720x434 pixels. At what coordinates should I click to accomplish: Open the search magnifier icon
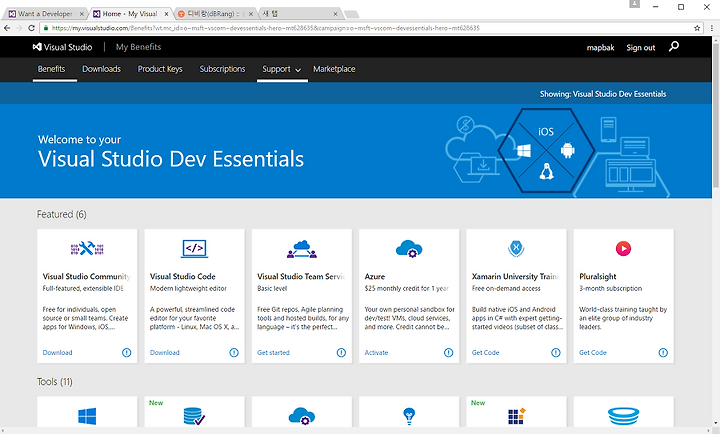point(674,46)
